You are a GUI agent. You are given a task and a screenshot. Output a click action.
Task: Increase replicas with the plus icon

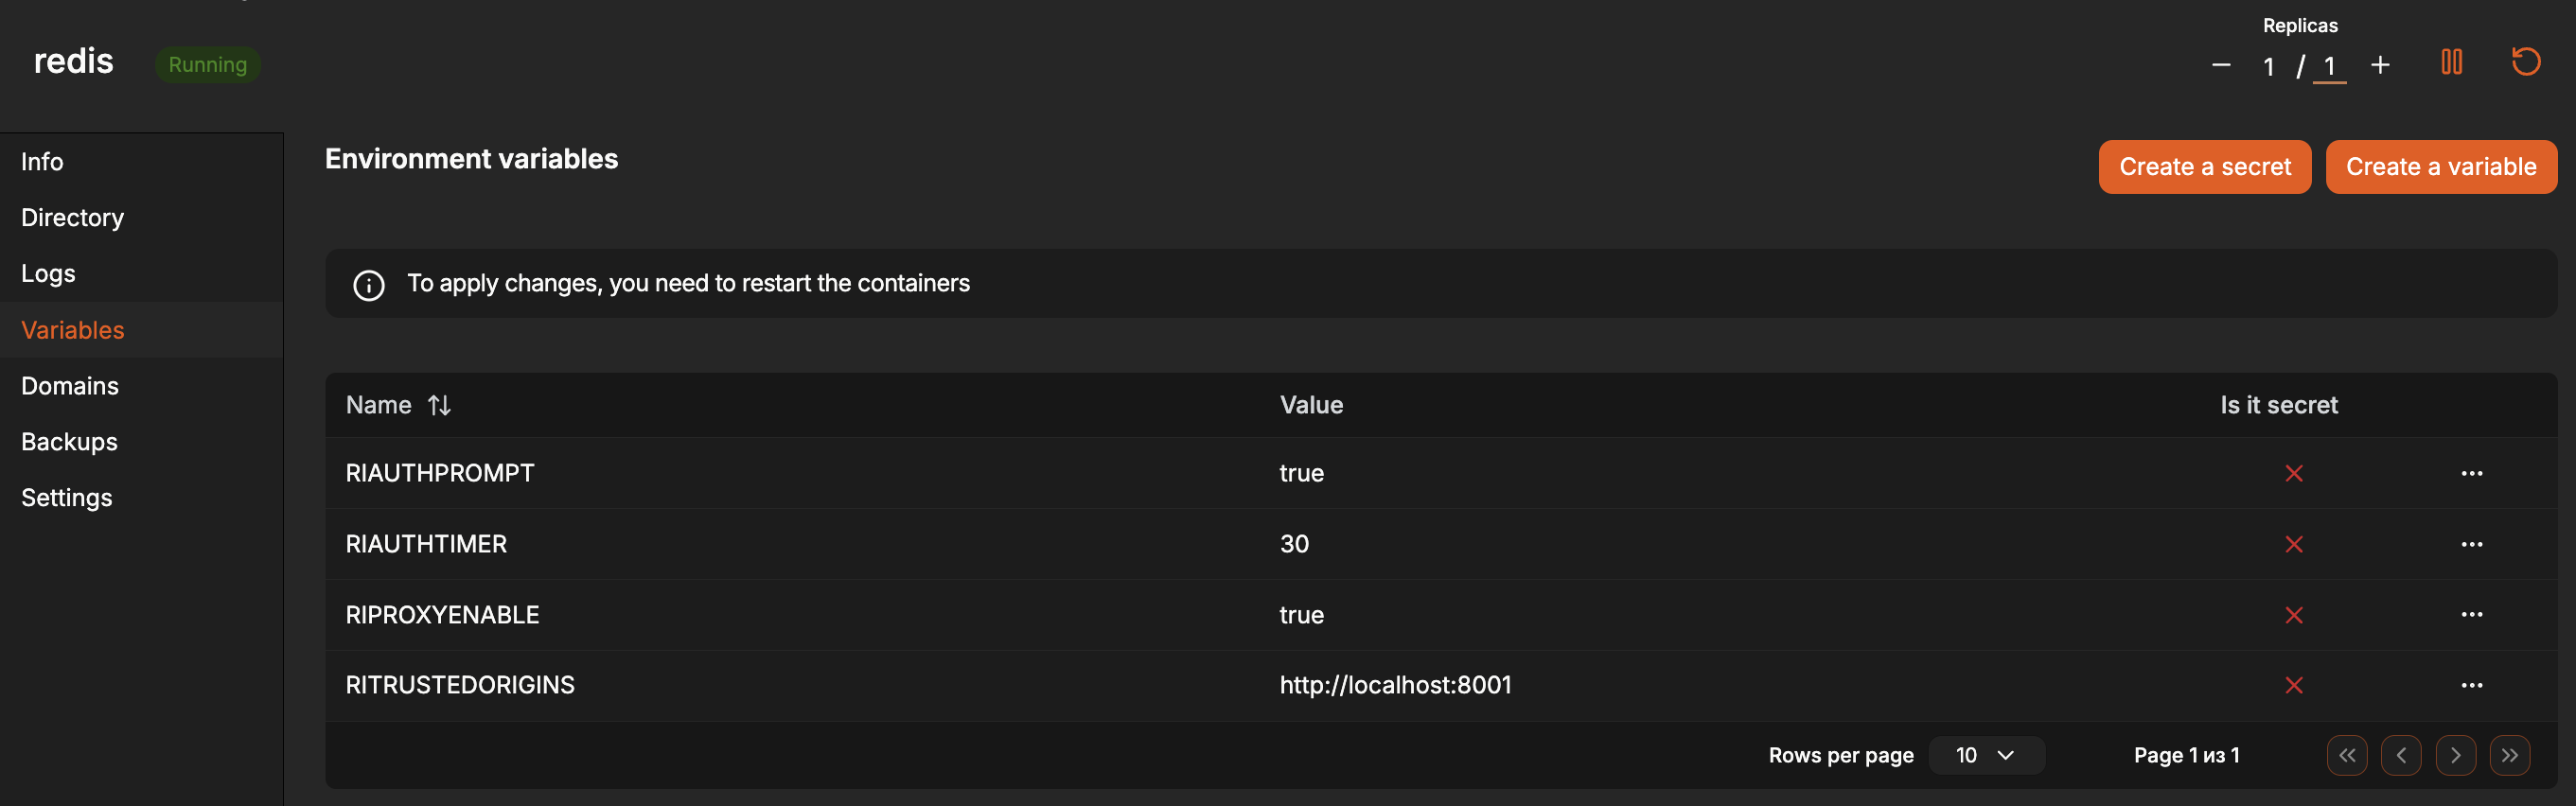tap(2380, 66)
